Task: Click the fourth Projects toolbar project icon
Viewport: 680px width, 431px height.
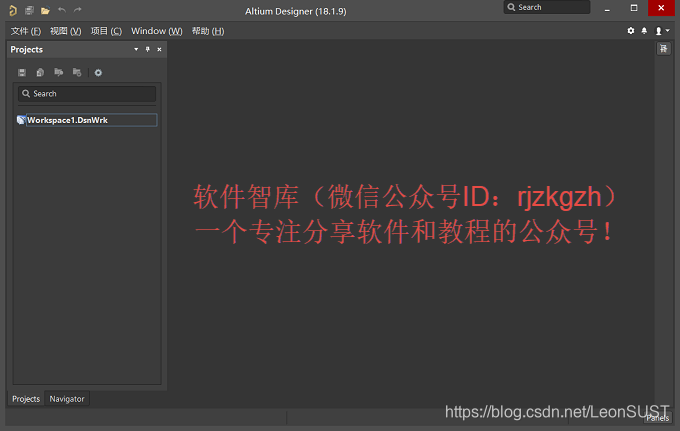Action: (x=77, y=72)
